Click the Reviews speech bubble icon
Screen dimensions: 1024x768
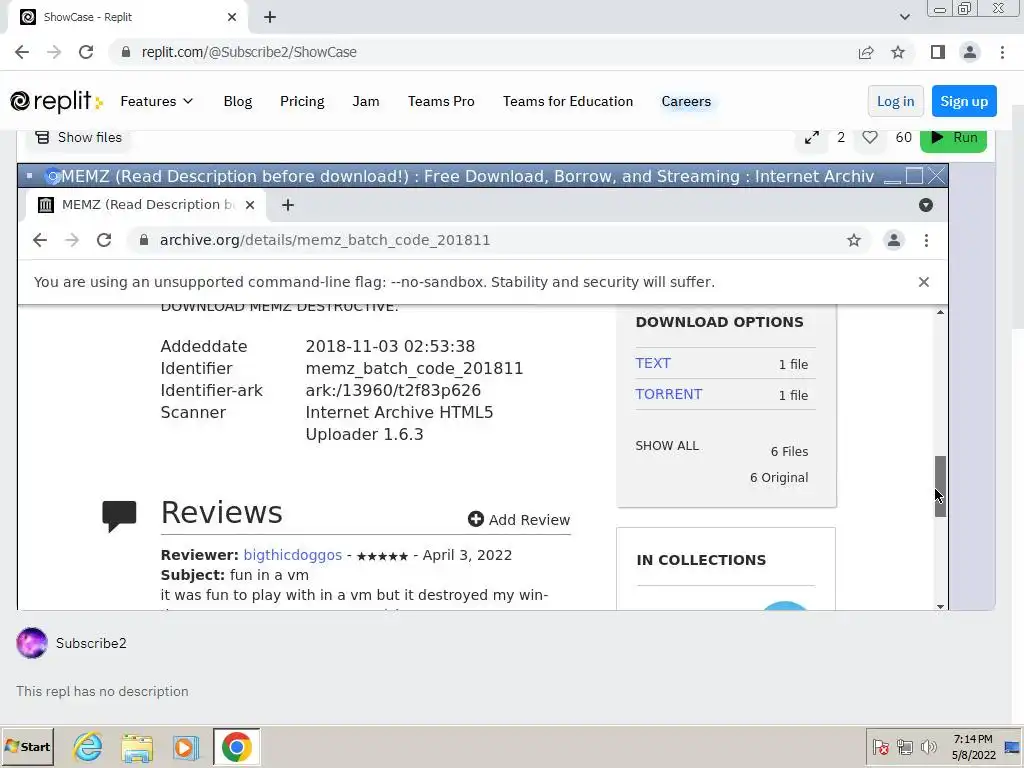(x=119, y=516)
